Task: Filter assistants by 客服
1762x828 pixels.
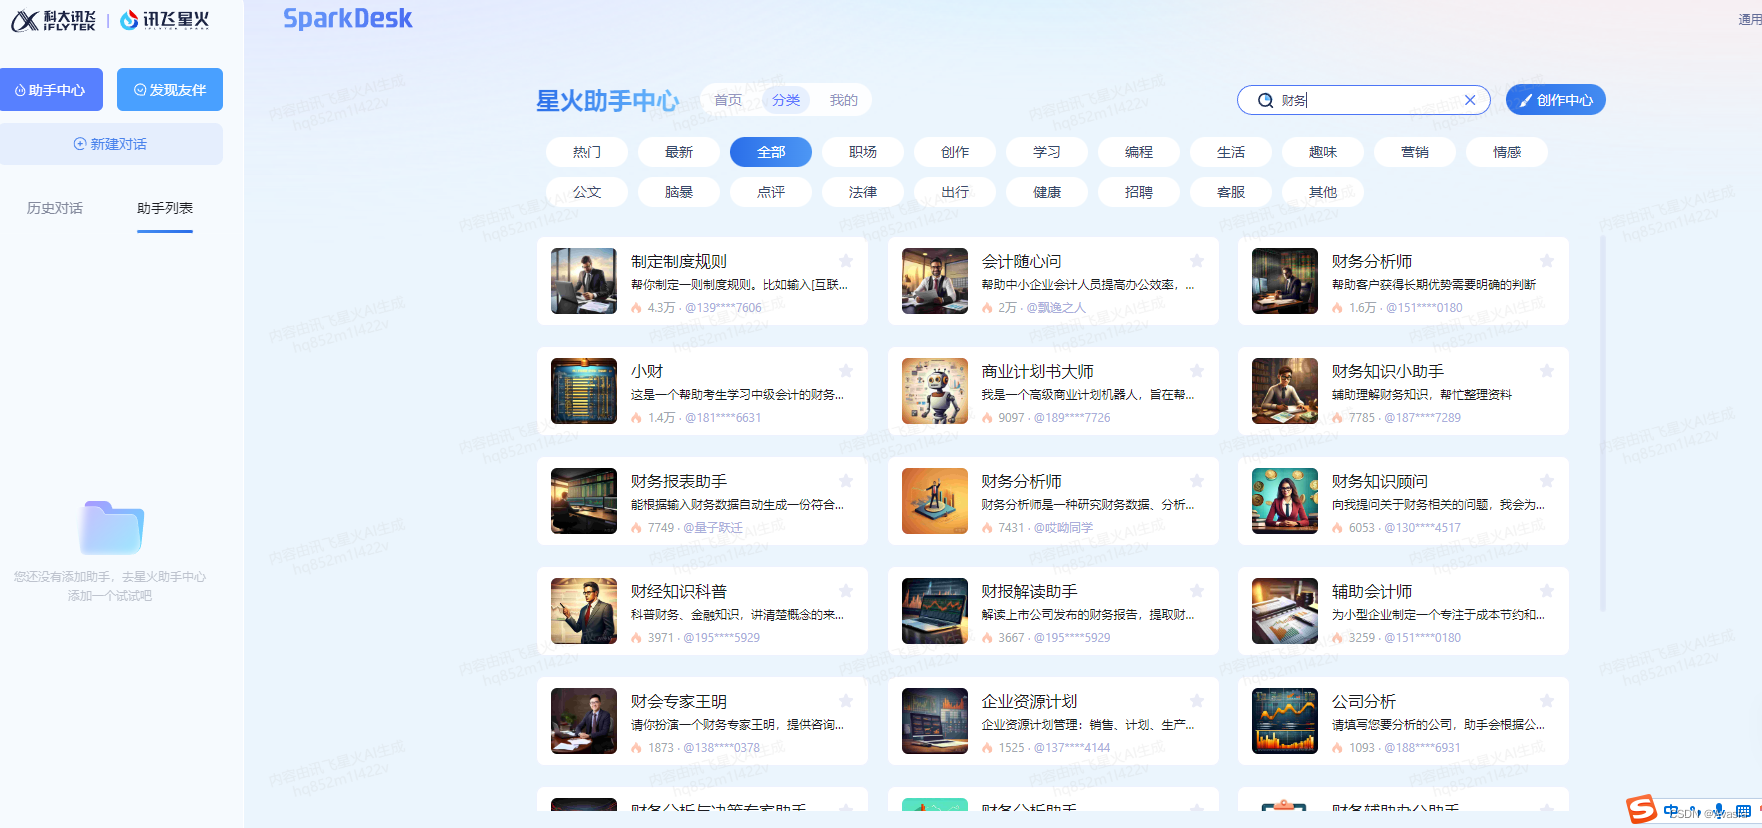Action: tap(1231, 192)
